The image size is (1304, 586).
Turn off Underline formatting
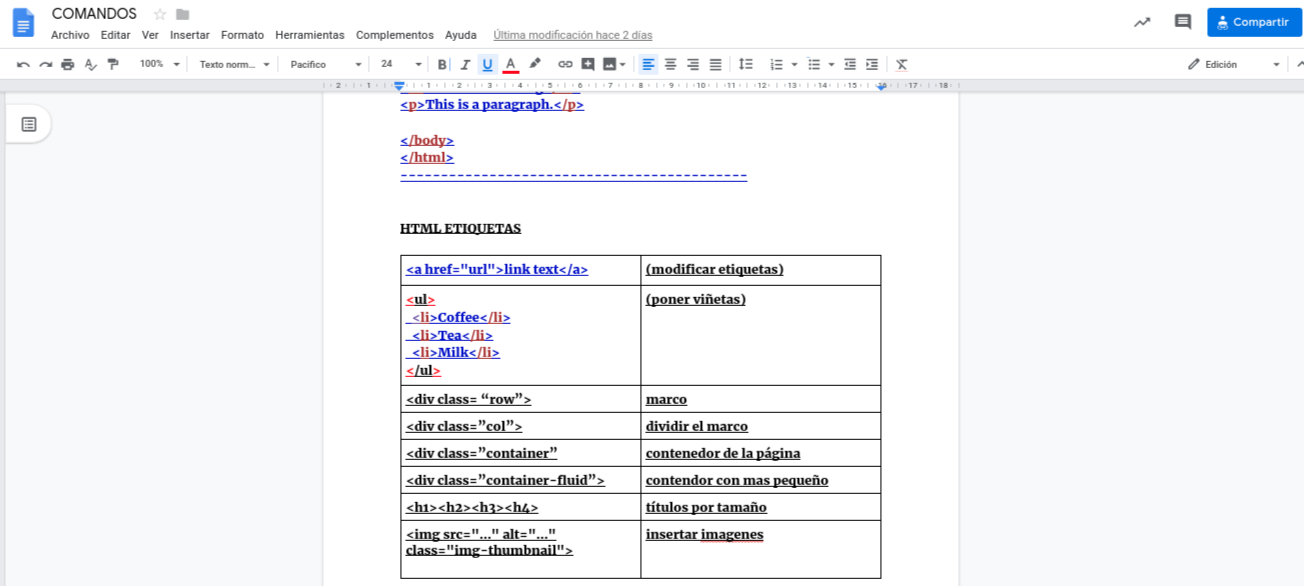pos(488,64)
